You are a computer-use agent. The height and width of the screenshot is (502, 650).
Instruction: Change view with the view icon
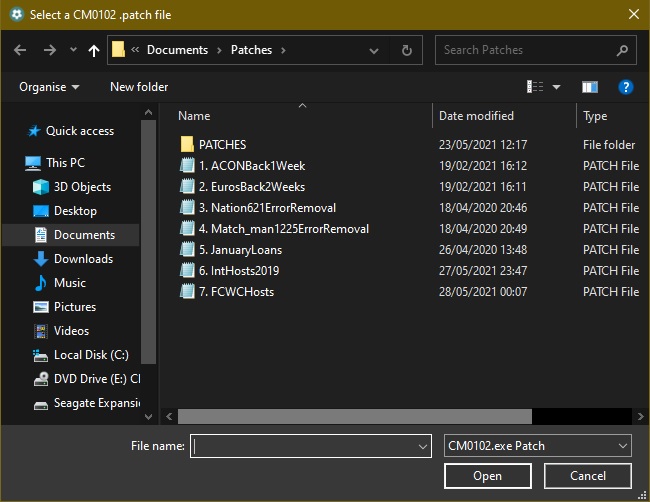click(535, 87)
